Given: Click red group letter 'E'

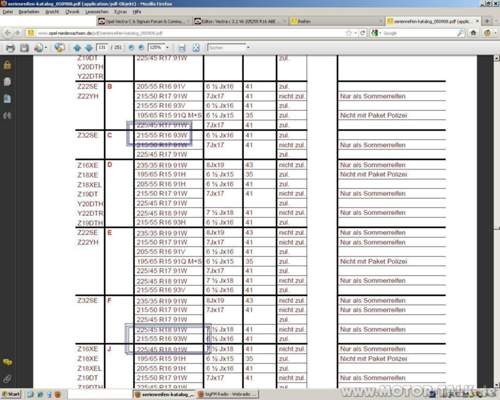Looking at the screenshot, I should (x=110, y=233).
